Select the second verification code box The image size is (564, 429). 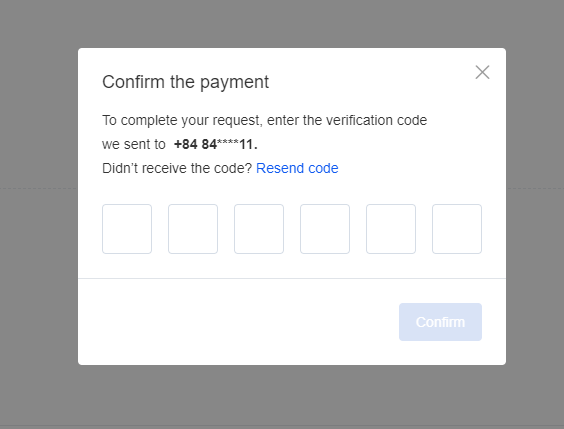pyautogui.click(x=193, y=229)
